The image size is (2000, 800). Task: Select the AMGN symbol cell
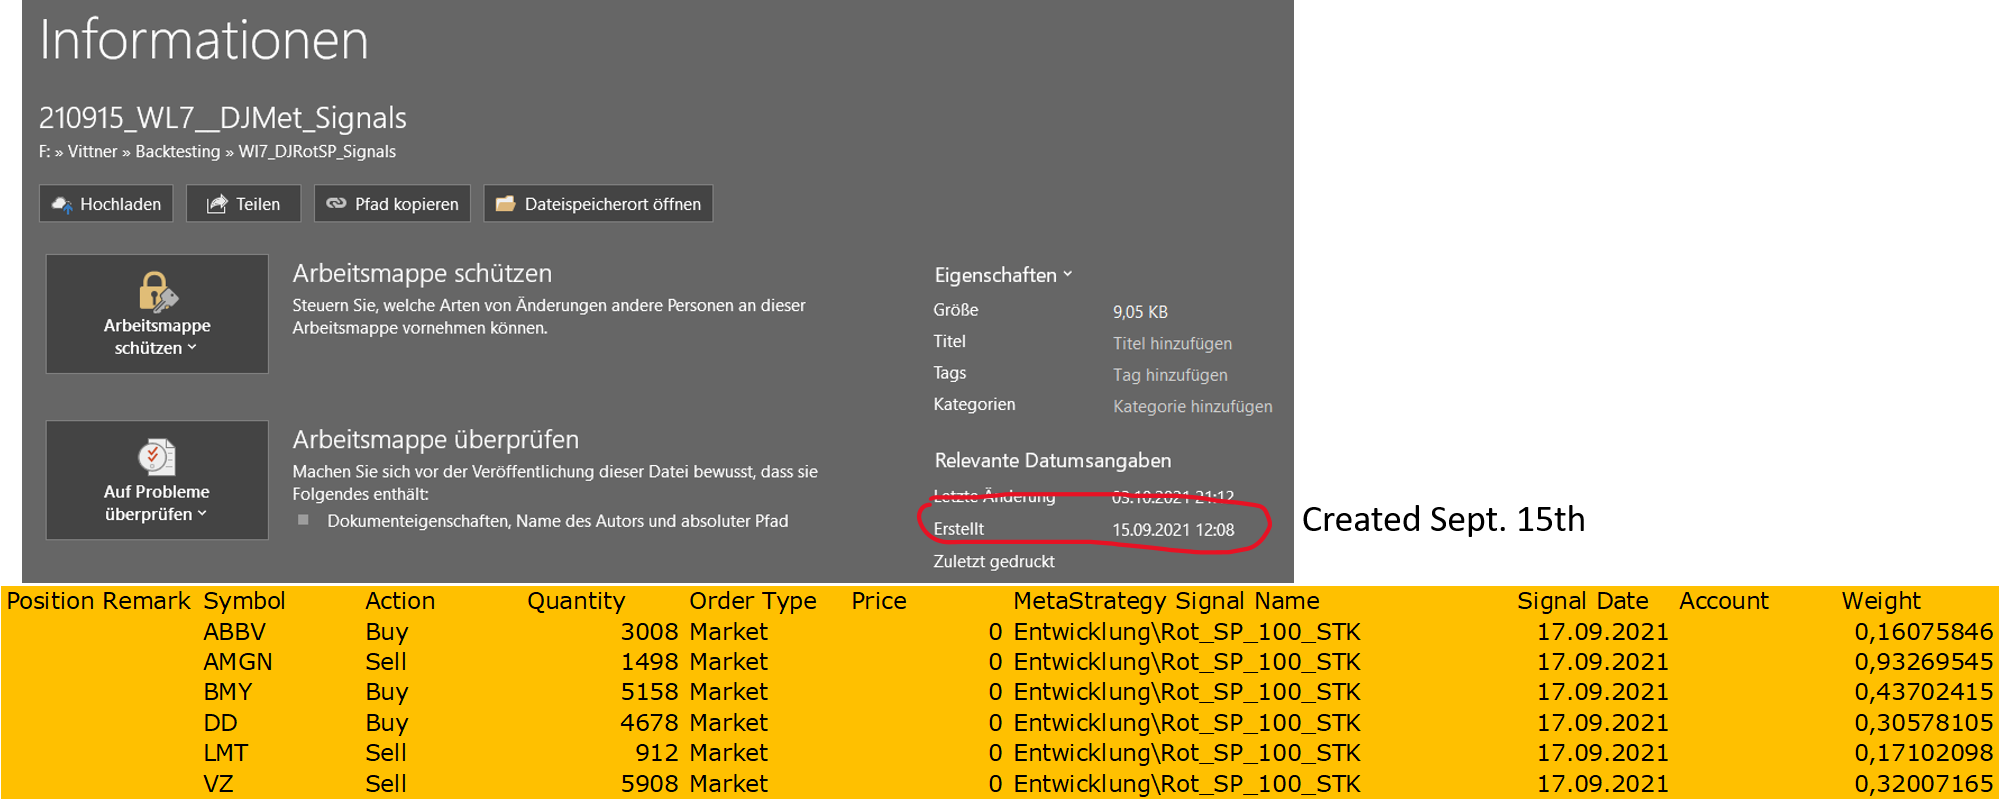238,662
